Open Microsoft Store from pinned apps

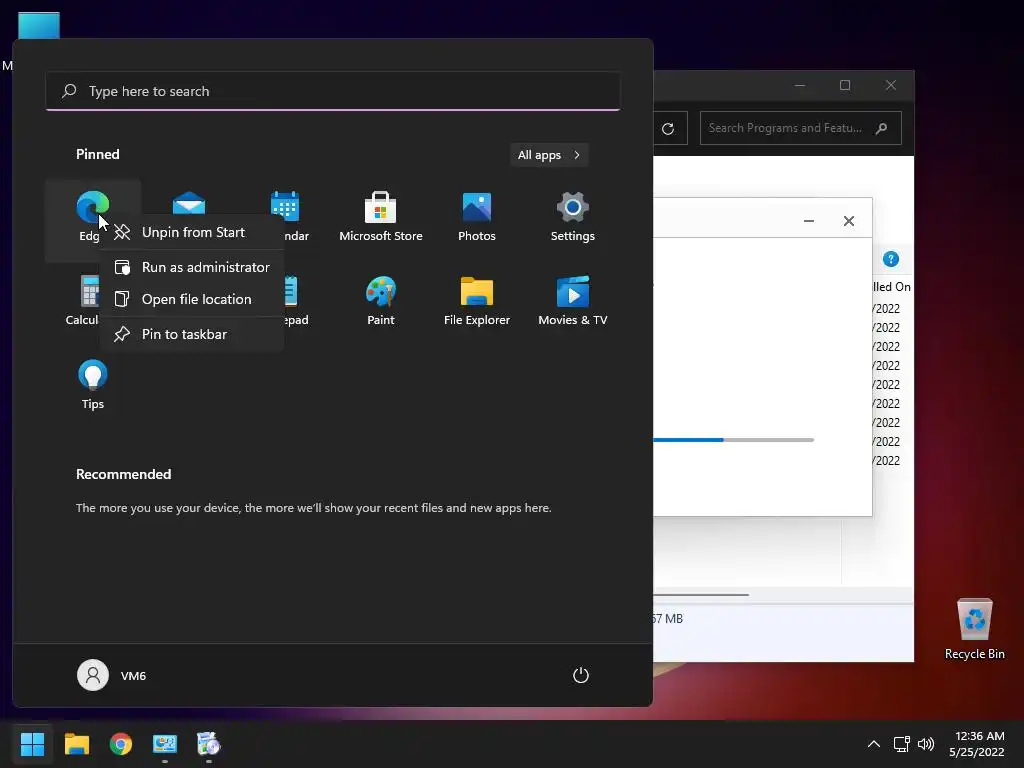coord(381,216)
